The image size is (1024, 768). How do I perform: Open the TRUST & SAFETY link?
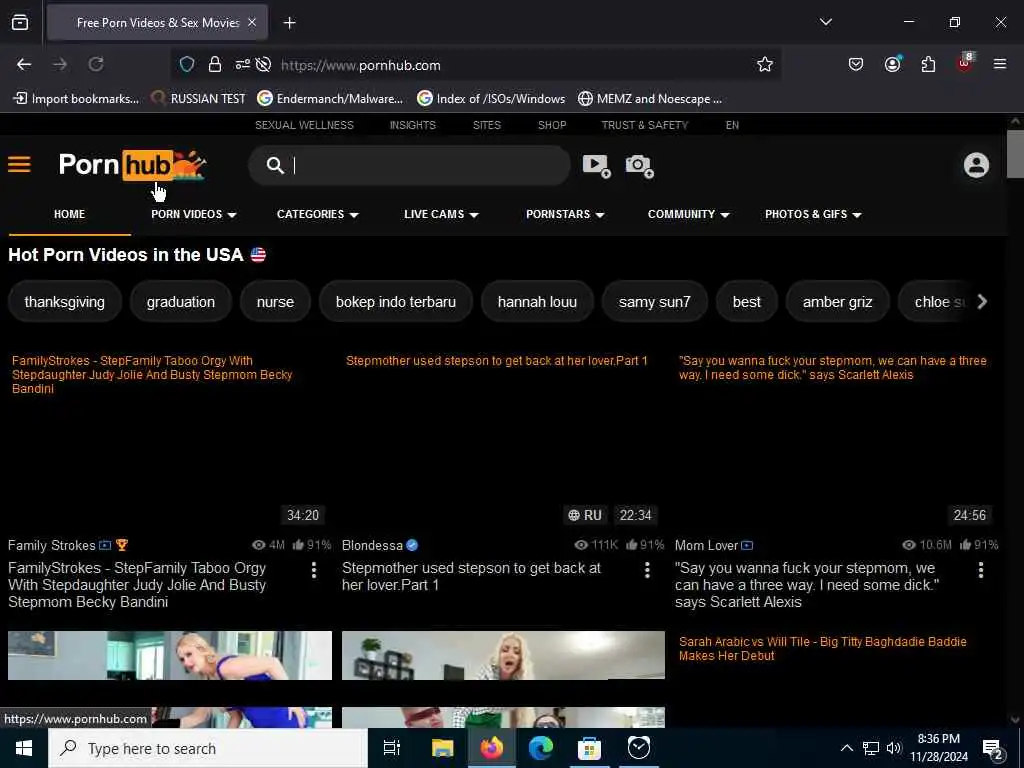[x=645, y=125]
